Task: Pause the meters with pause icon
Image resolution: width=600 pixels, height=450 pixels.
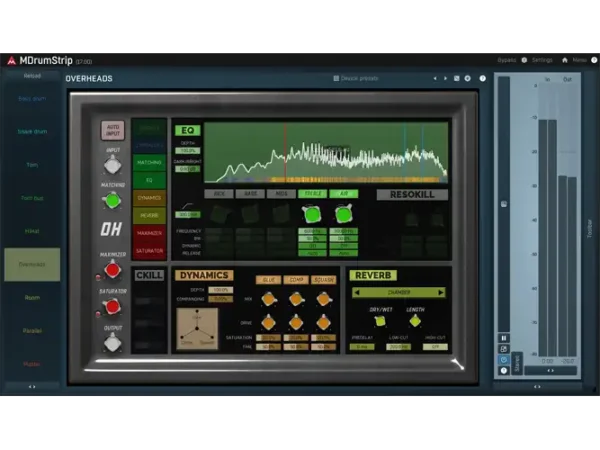Action: (x=504, y=338)
